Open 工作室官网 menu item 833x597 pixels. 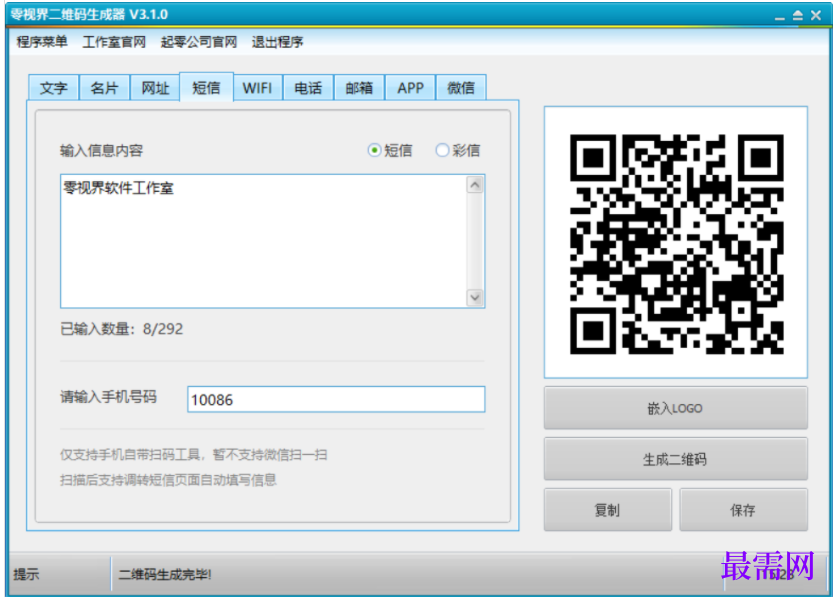point(114,41)
